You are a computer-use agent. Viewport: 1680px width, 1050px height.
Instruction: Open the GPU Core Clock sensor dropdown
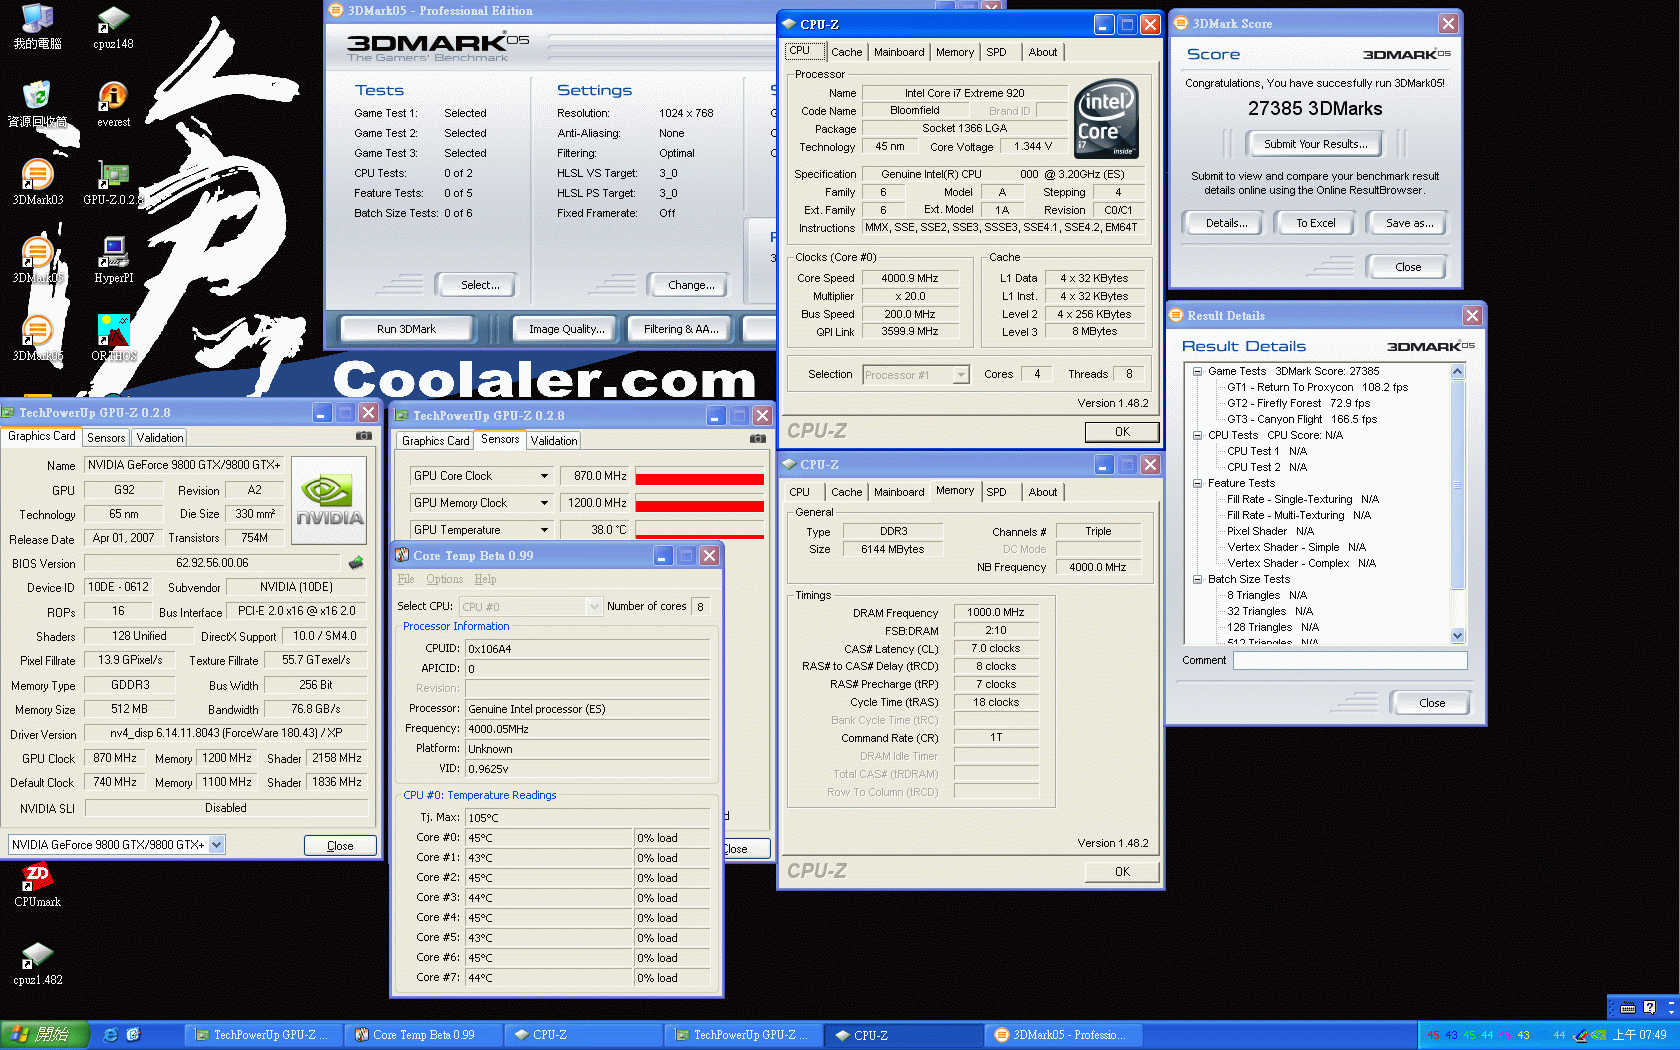pyautogui.click(x=544, y=476)
